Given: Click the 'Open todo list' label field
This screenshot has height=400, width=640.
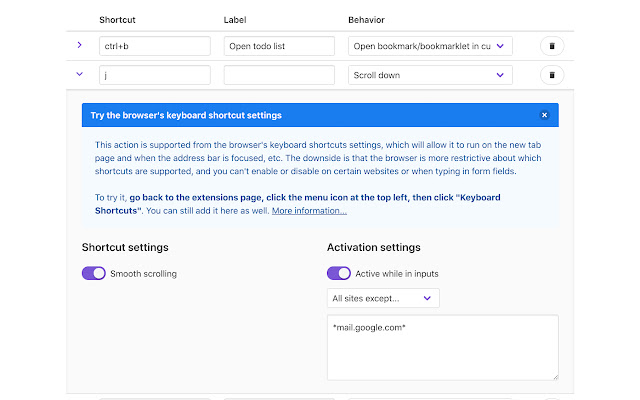Looking at the screenshot, I should (x=279, y=46).
